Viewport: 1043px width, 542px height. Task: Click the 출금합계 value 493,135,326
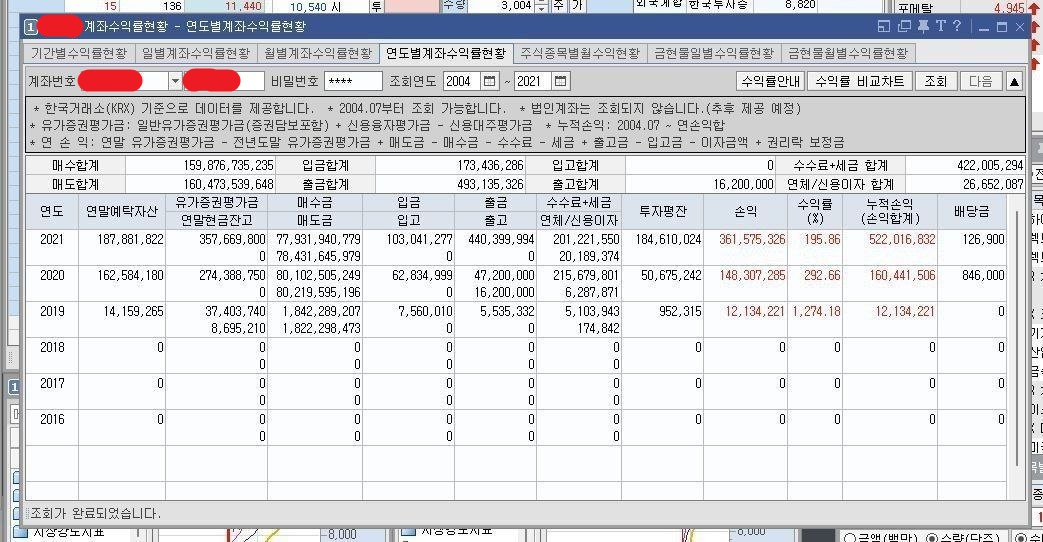coord(490,184)
